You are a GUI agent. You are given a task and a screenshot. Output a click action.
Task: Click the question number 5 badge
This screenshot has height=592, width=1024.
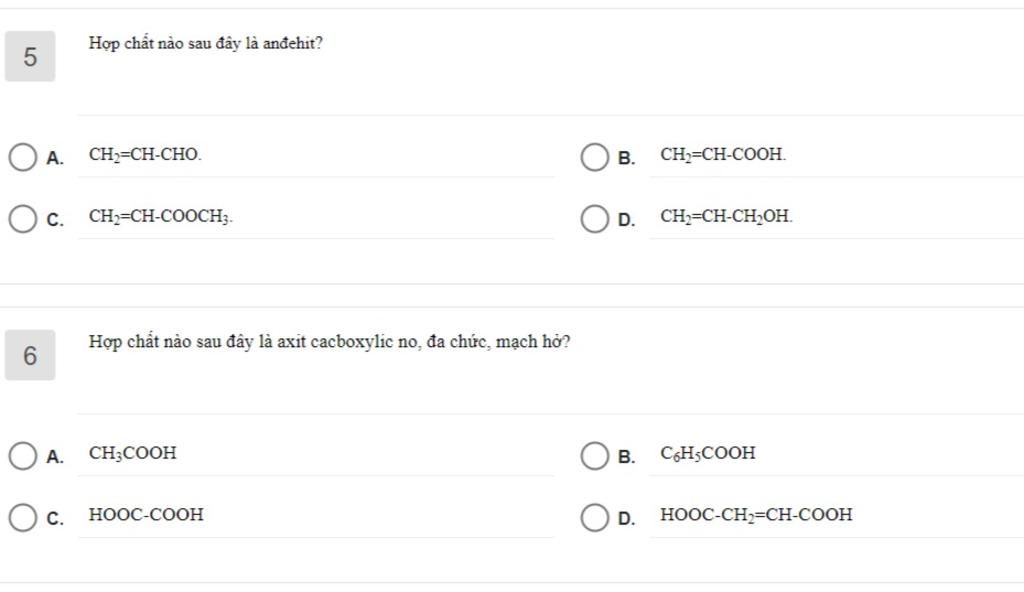pyautogui.click(x=30, y=57)
